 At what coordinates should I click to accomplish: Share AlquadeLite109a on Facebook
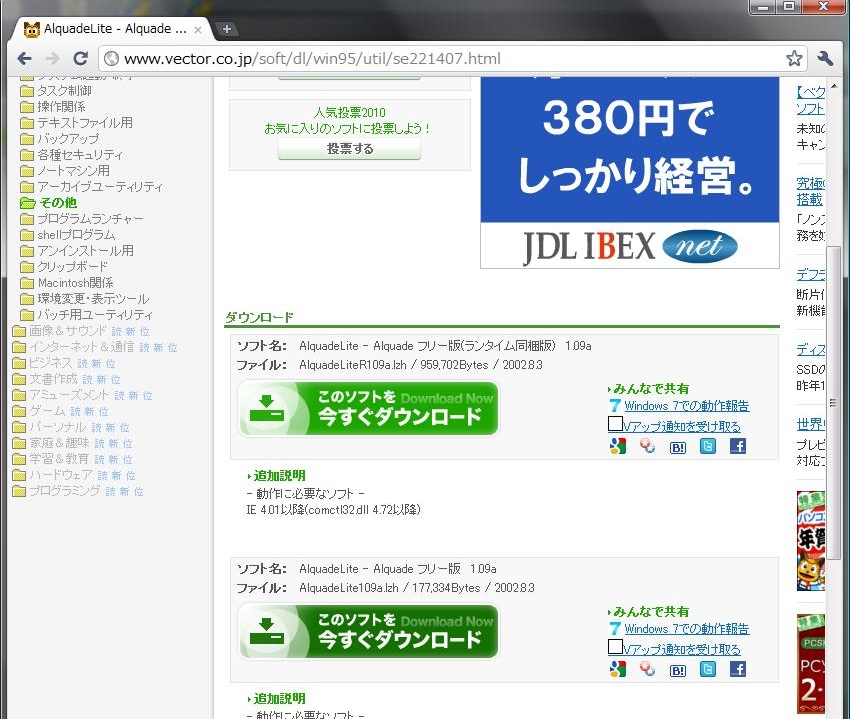tap(738, 669)
